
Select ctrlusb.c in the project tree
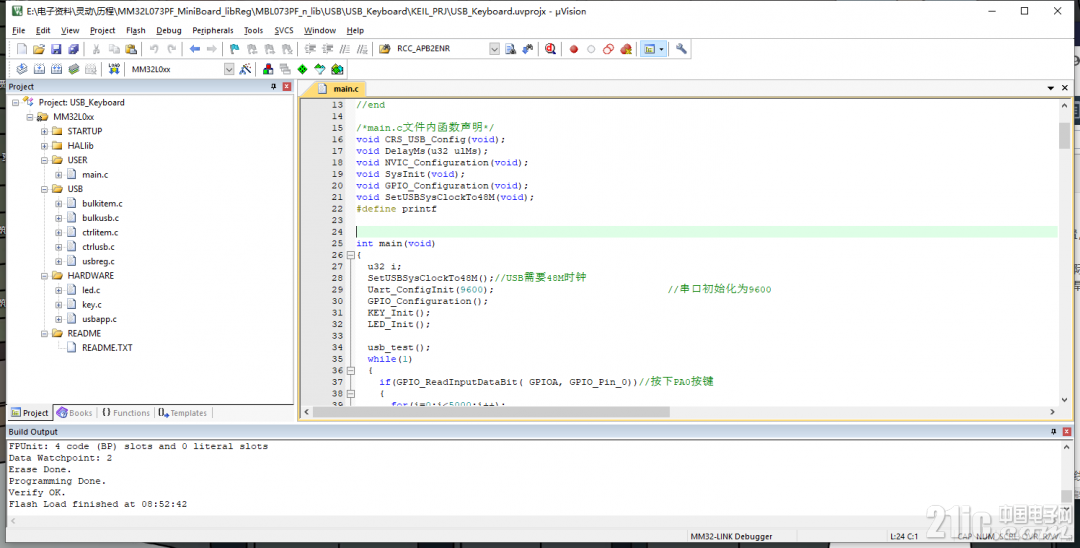point(98,246)
